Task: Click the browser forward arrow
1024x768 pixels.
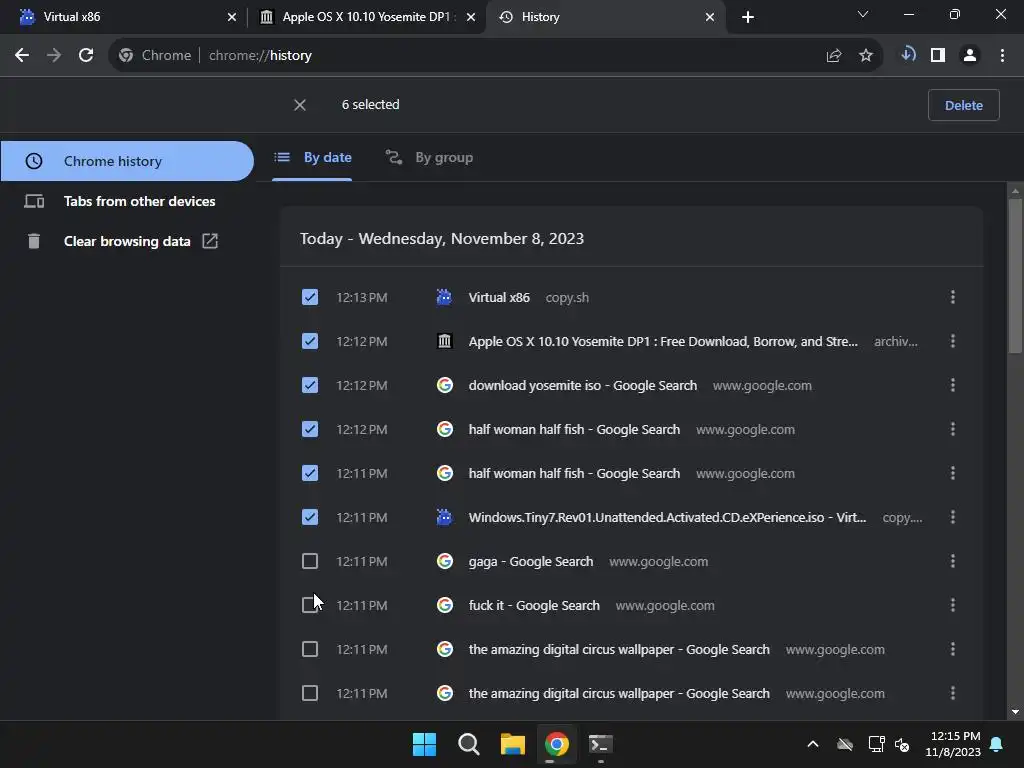Action: coord(54,56)
